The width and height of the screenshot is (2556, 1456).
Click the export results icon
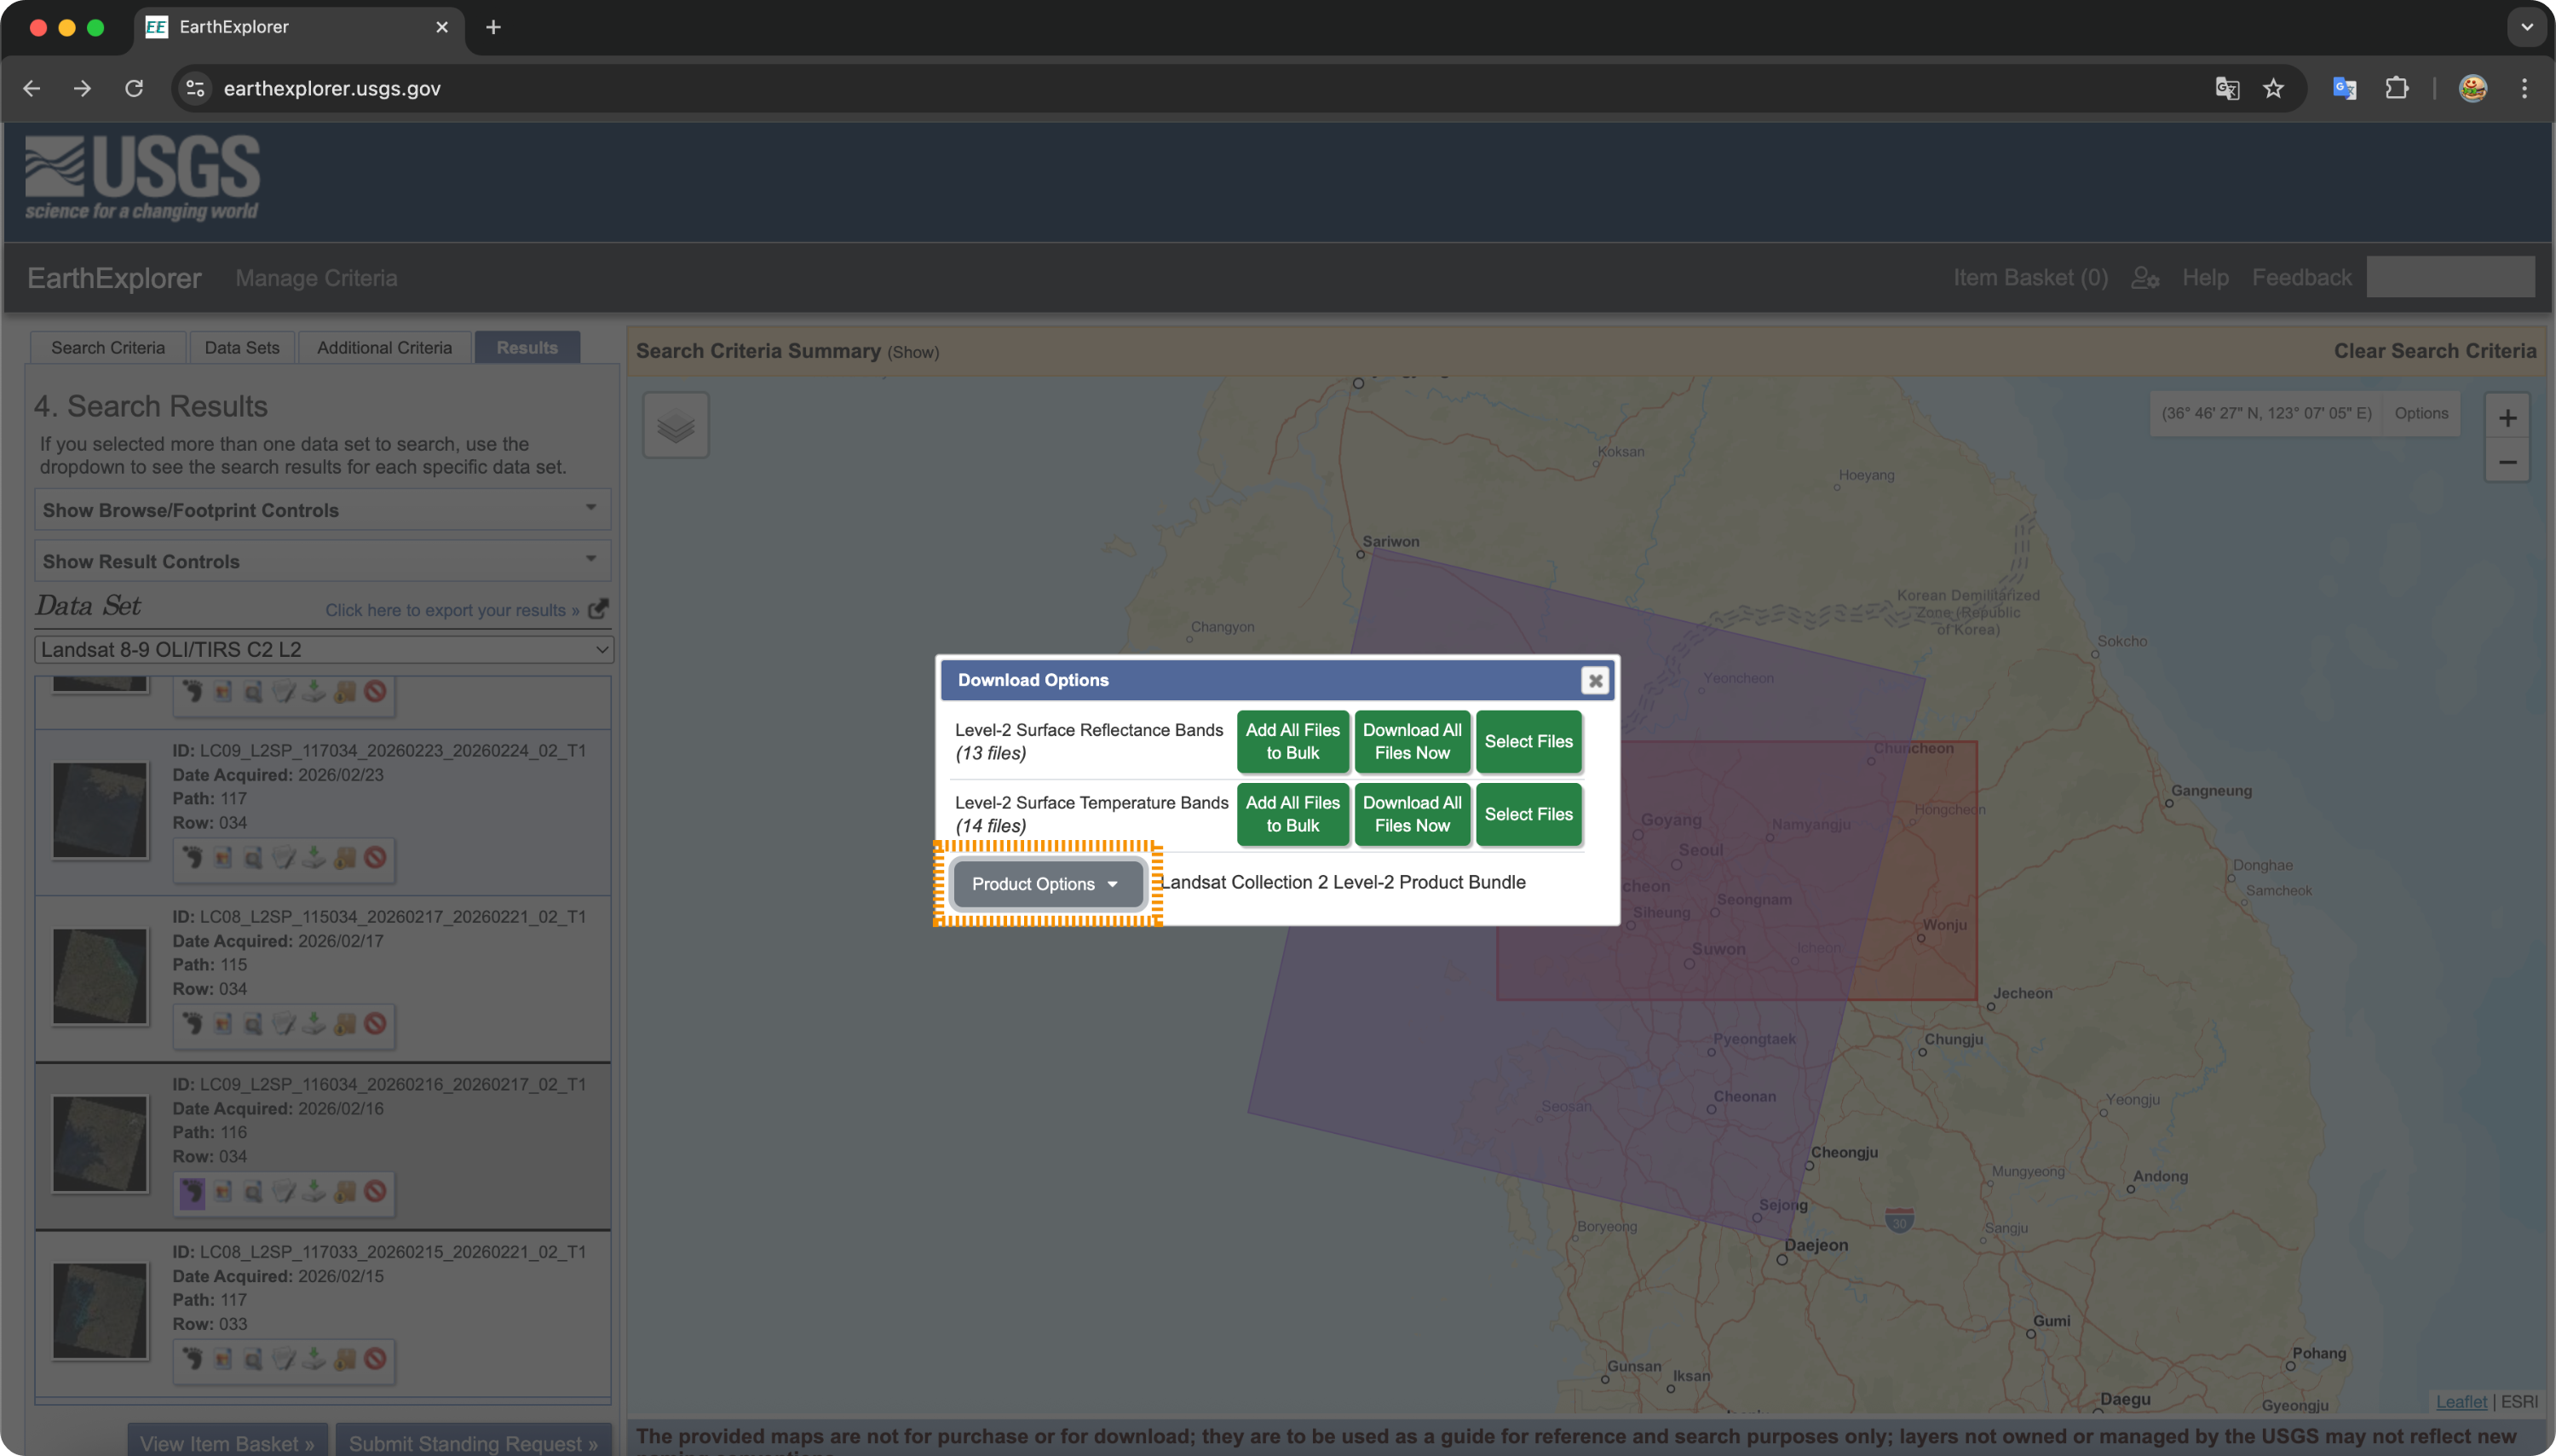point(598,609)
